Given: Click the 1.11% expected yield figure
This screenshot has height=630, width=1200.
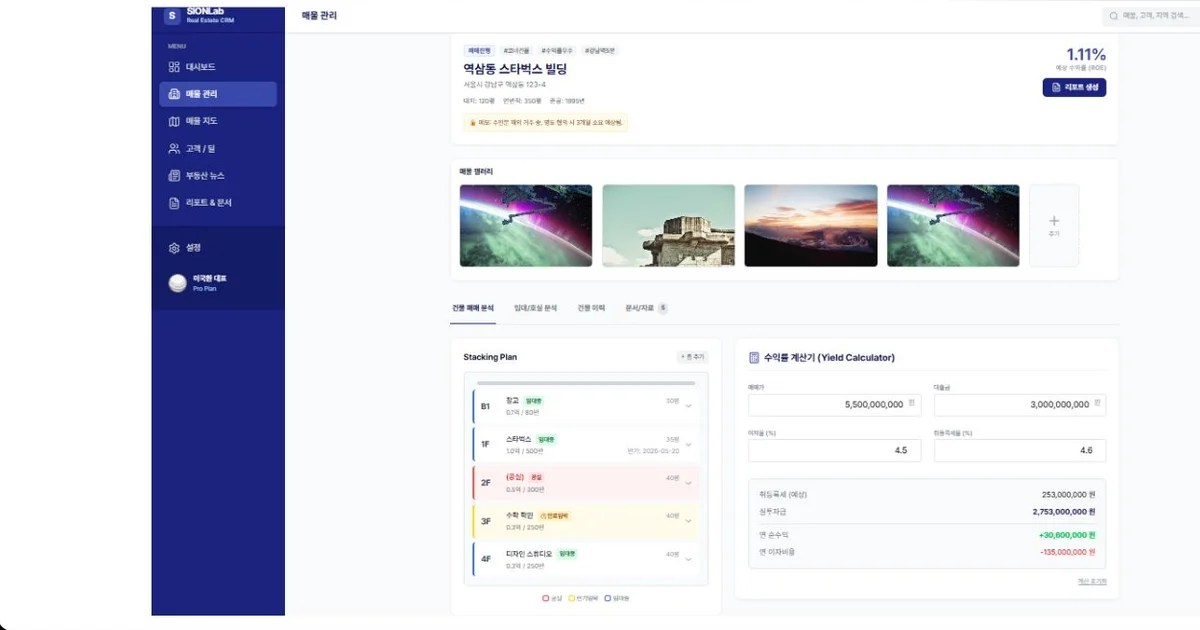Looking at the screenshot, I should click(x=1086, y=55).
